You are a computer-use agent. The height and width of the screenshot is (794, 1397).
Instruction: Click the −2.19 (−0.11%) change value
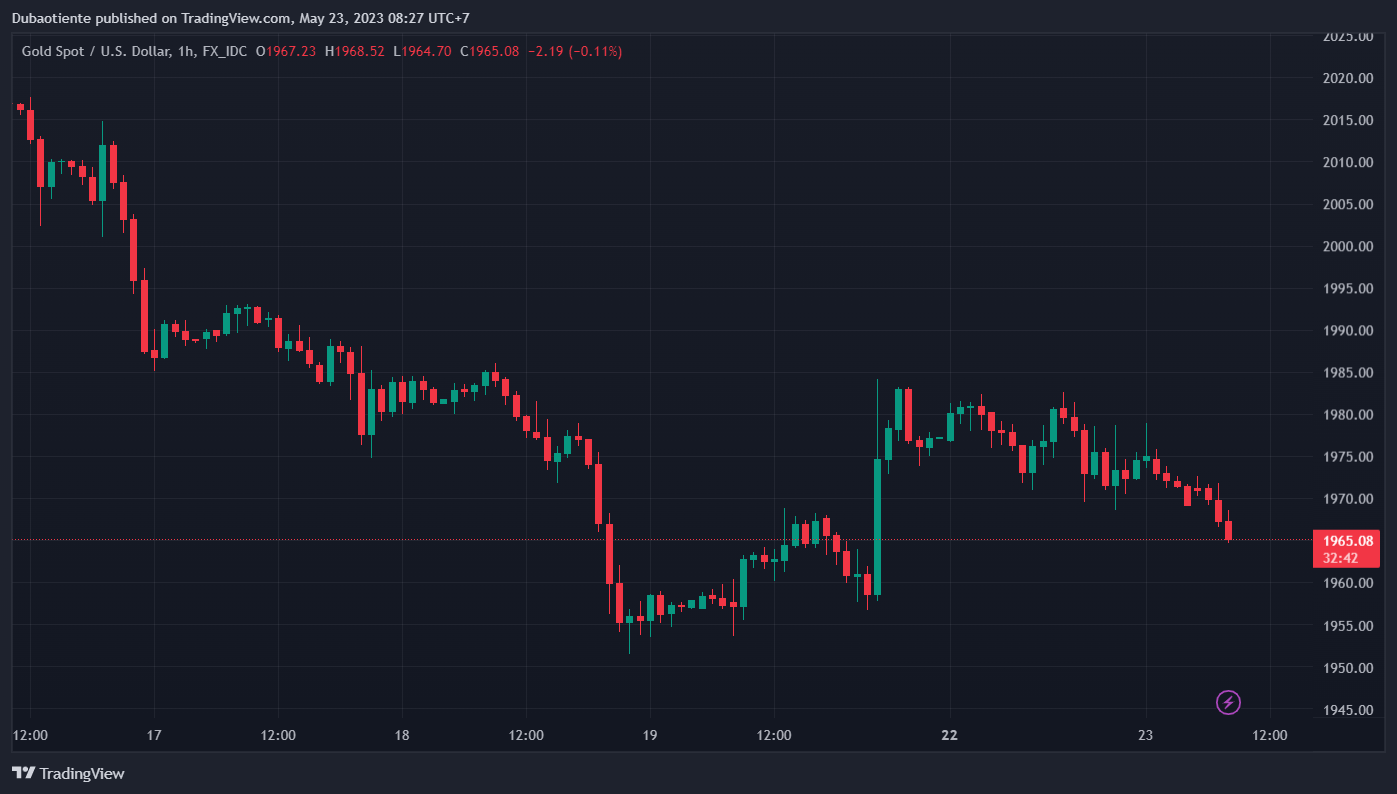point(575,51)
